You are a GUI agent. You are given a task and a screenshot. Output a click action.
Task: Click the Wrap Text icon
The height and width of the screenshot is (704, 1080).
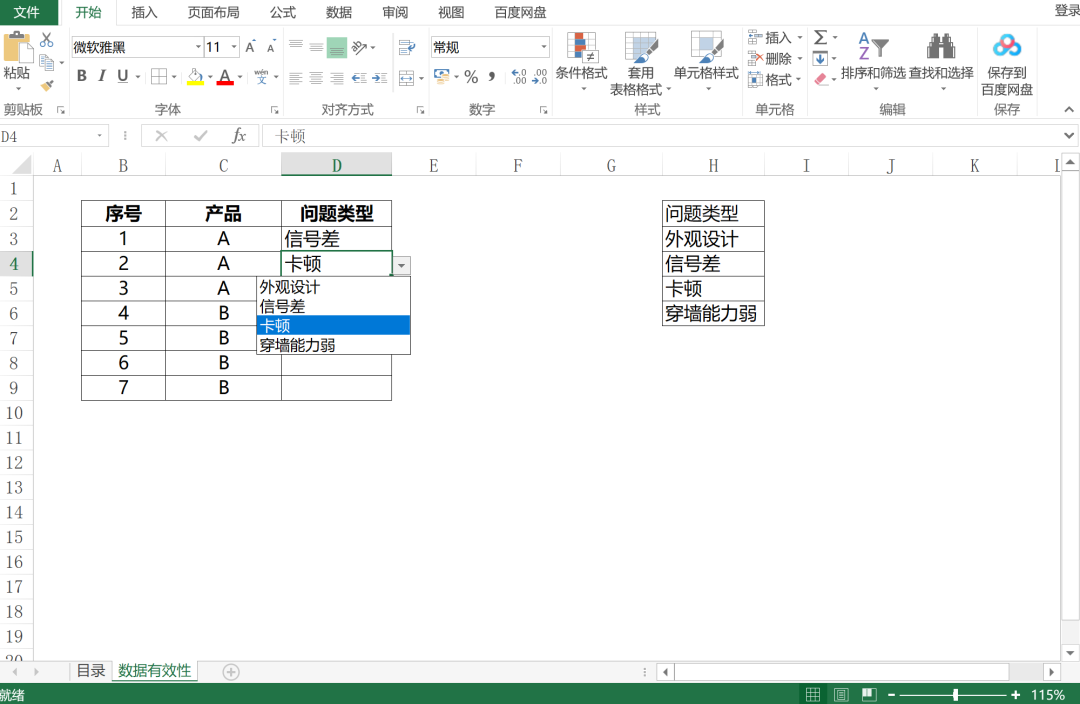coord(407,47)
